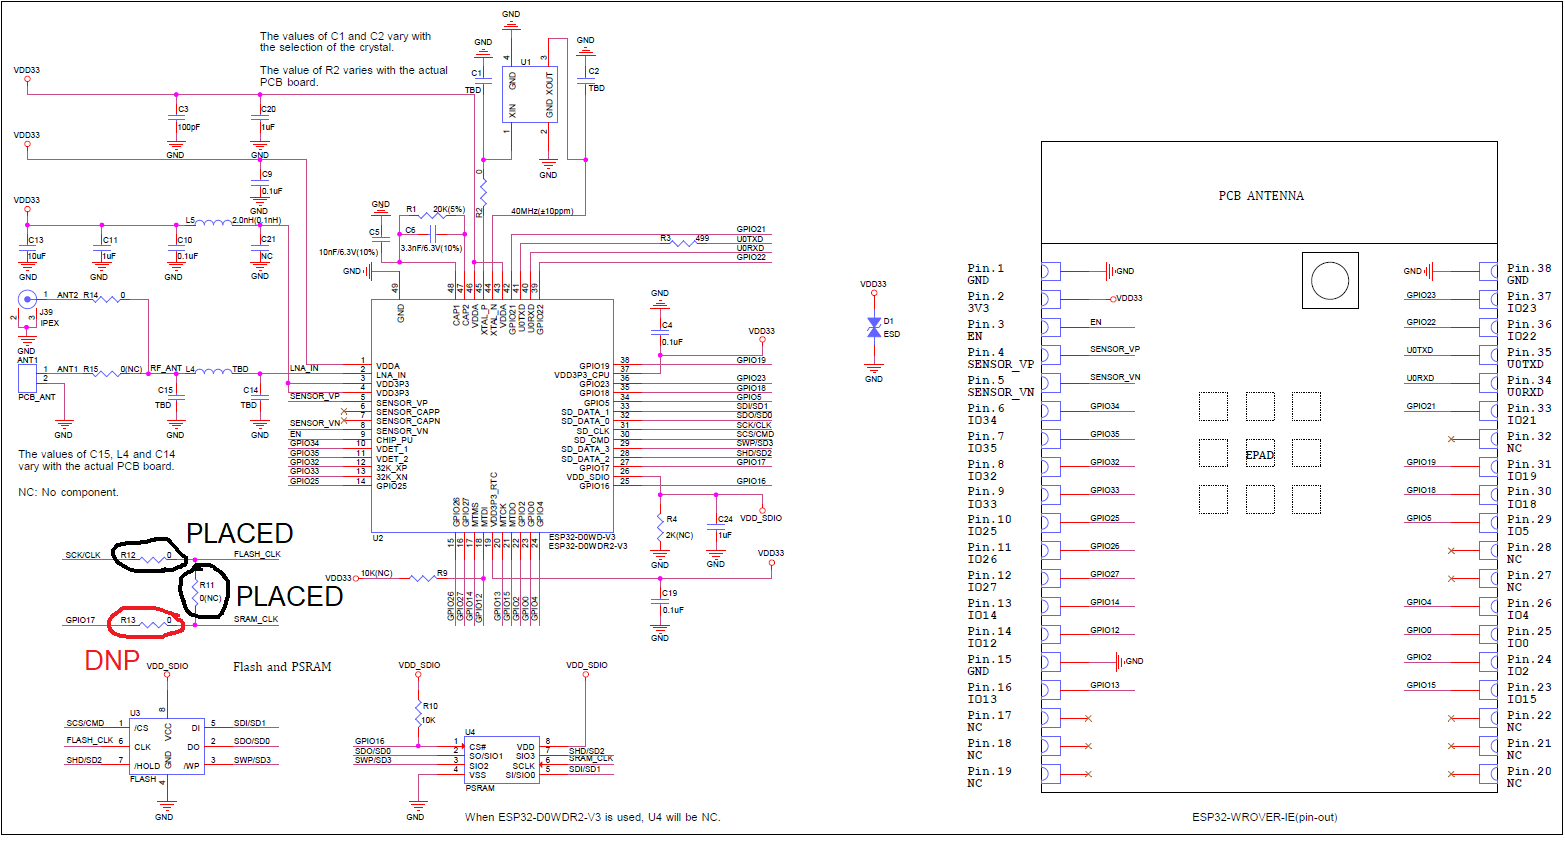Screen dimensions: 1565x847
Task: Click the 'Pin.35 U0TXD' label
Action: [x=1530, y=359]
